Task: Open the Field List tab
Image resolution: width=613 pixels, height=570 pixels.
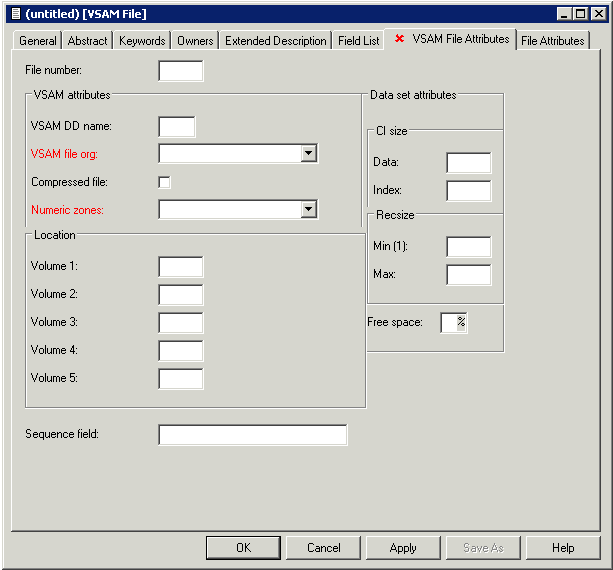Action: [x=358, y=41]
